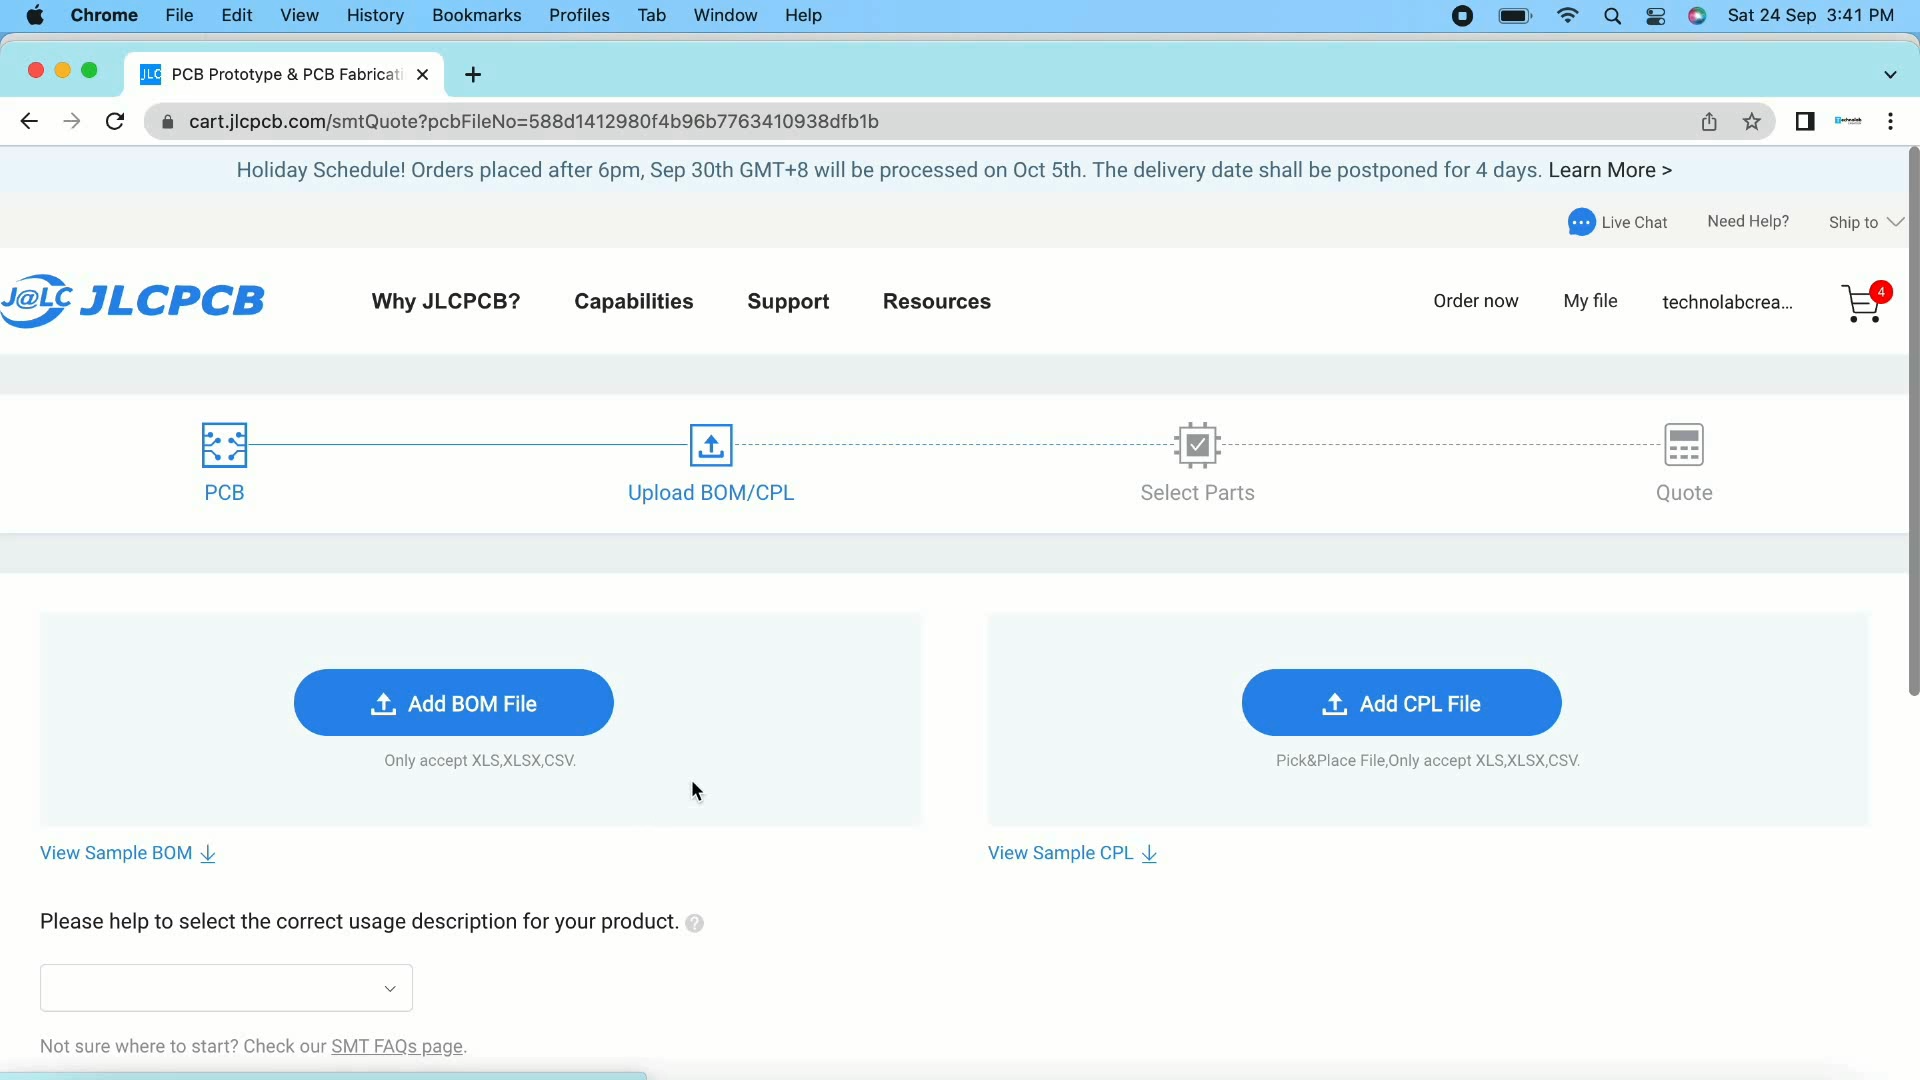Click the battery status icon
1920x1080 pixels.
(1516, 15)
